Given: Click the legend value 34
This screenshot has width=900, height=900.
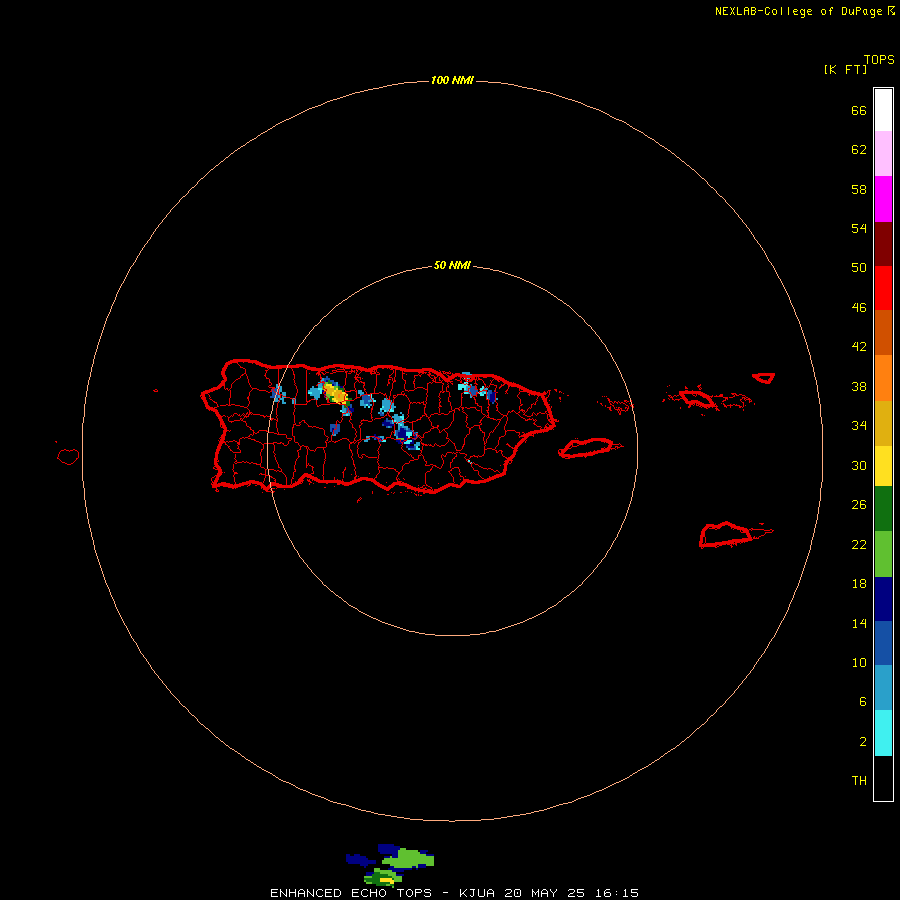Looking at the screenshot, I should (x=859, y=425).
